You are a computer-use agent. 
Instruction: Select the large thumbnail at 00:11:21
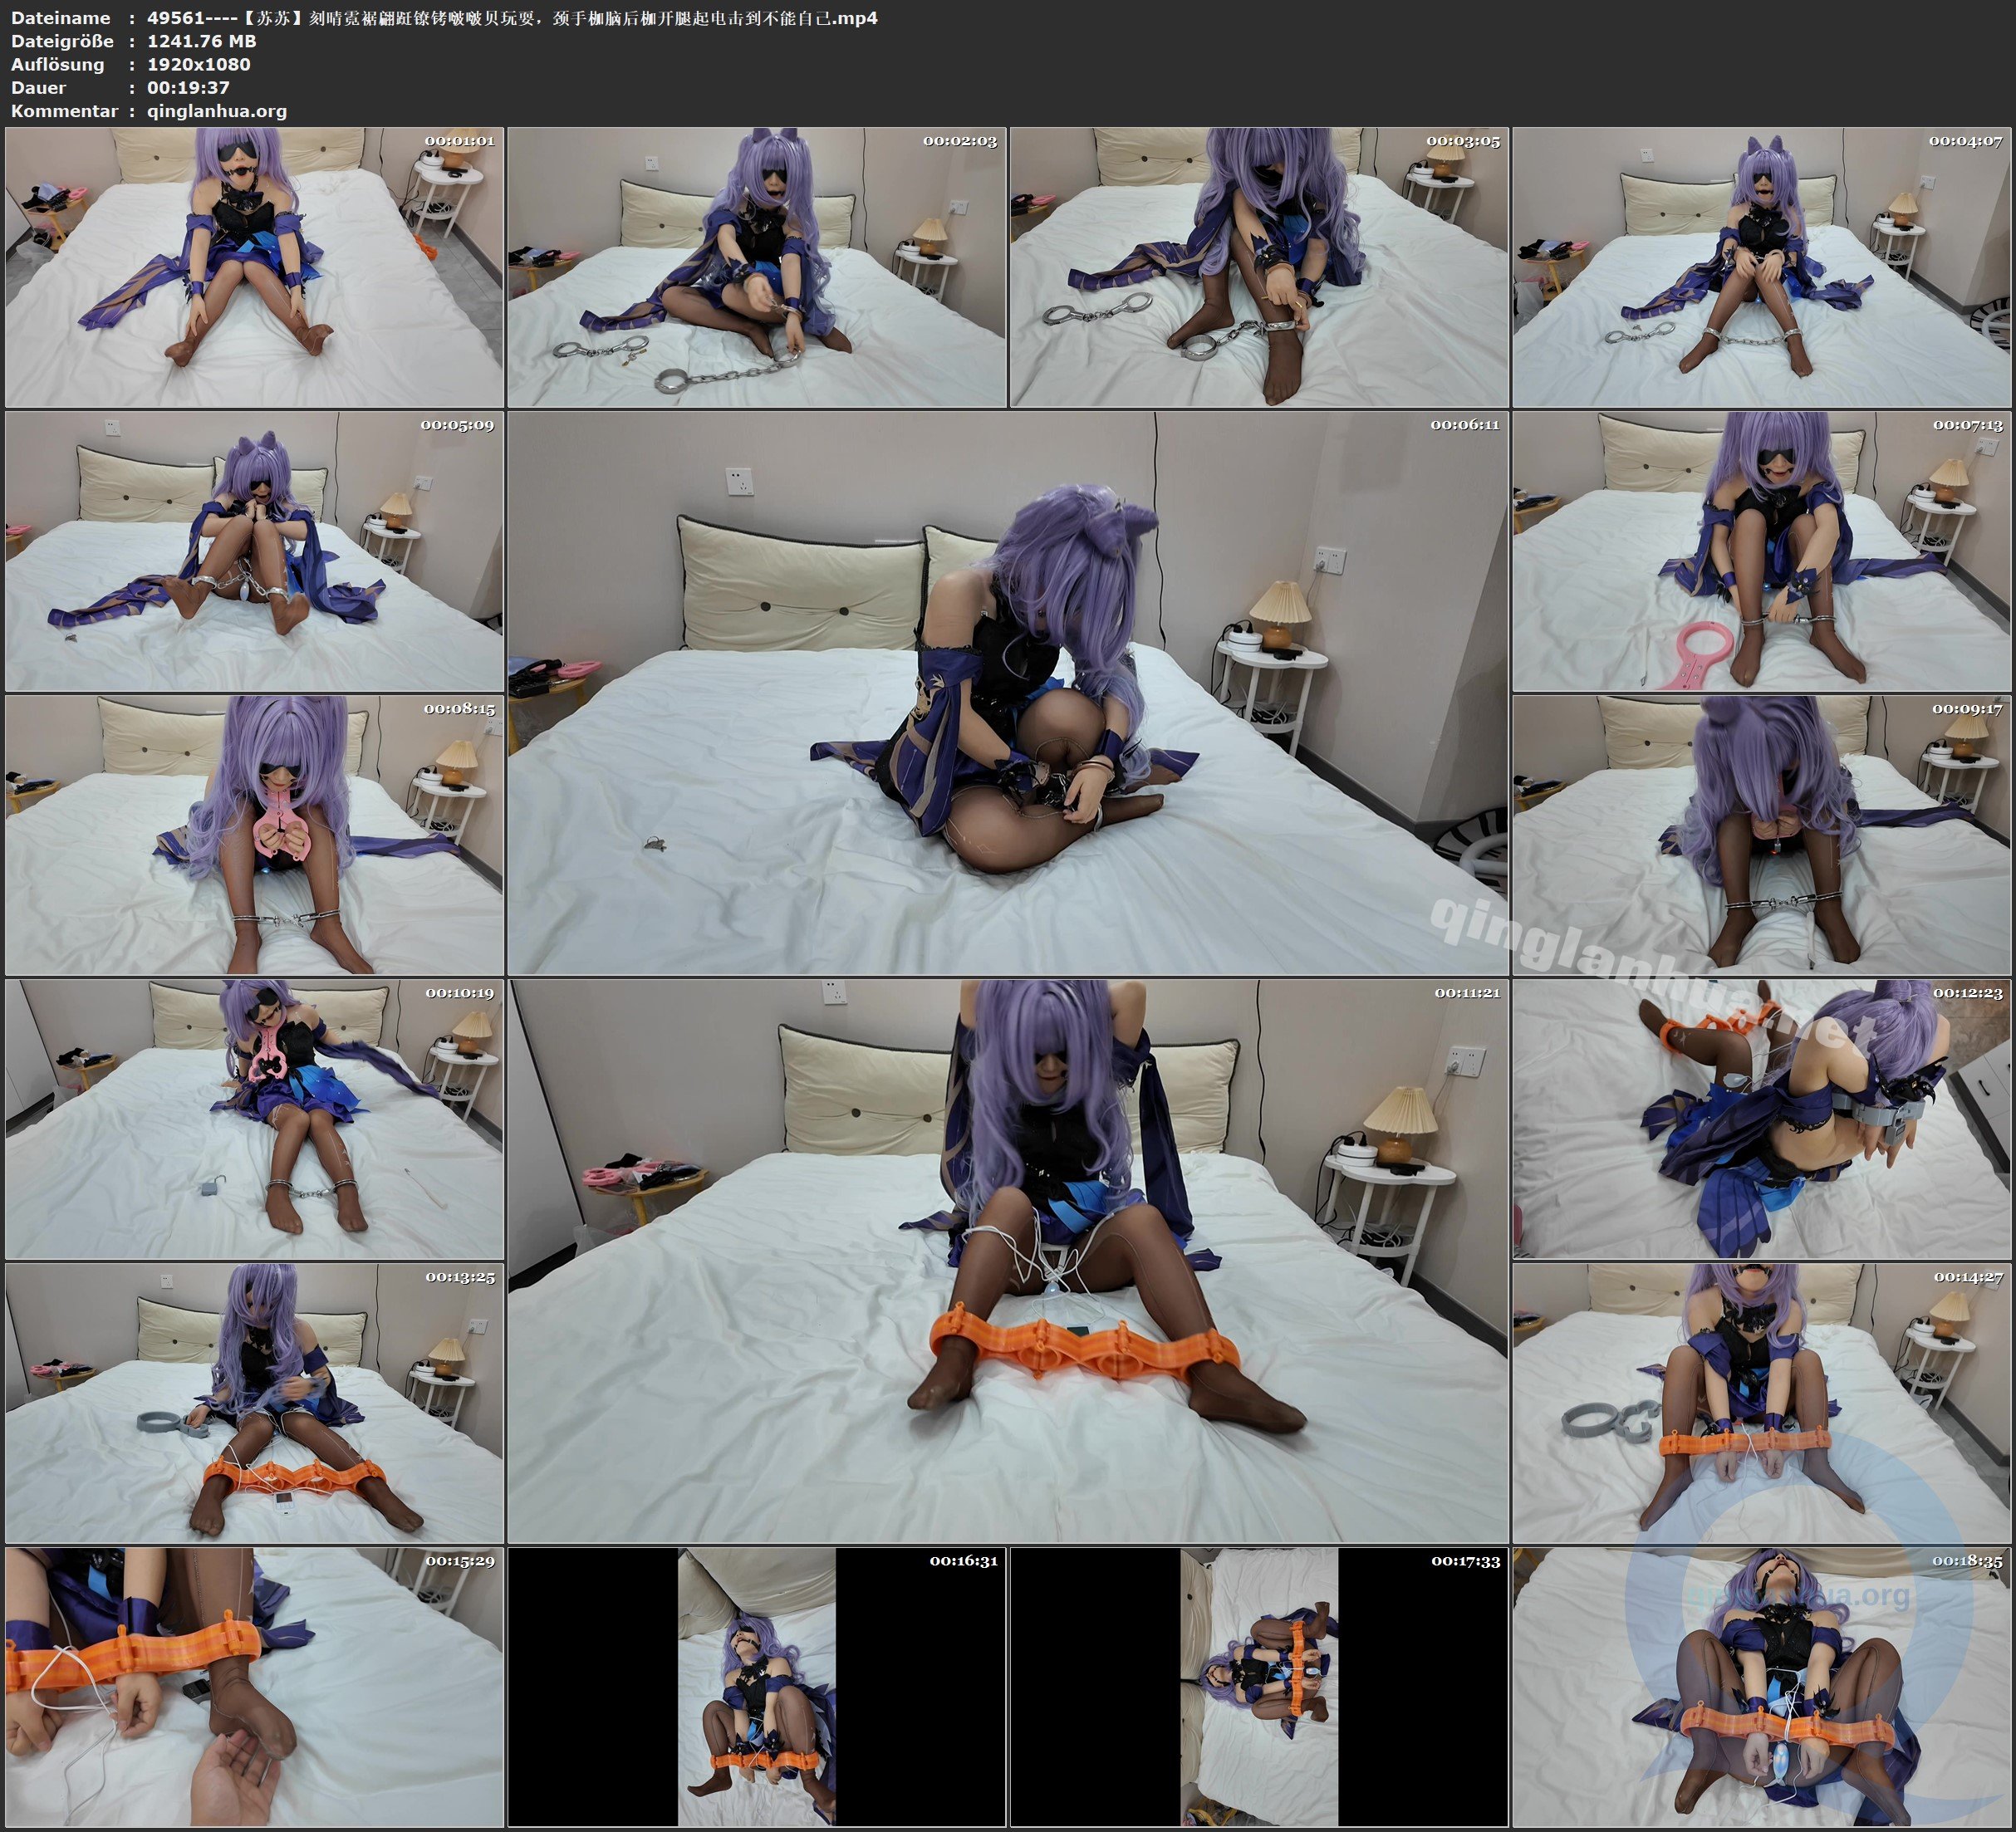click(1007, 1261)
